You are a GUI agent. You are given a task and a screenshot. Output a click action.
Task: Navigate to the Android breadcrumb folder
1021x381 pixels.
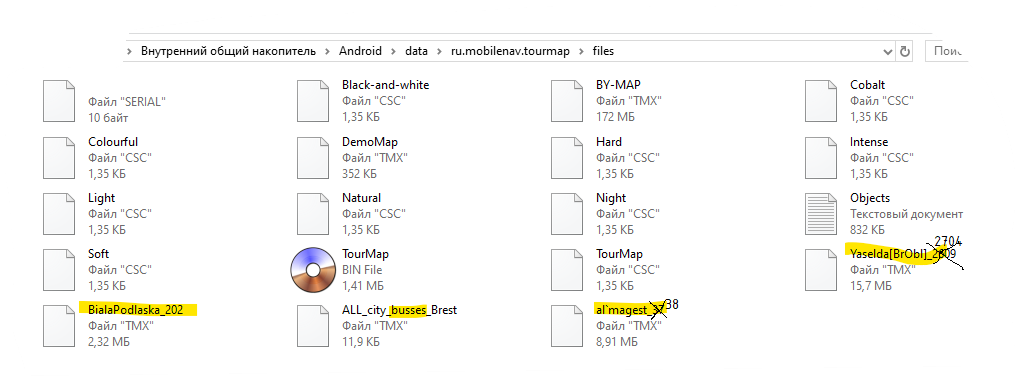[x=360, y=51]
